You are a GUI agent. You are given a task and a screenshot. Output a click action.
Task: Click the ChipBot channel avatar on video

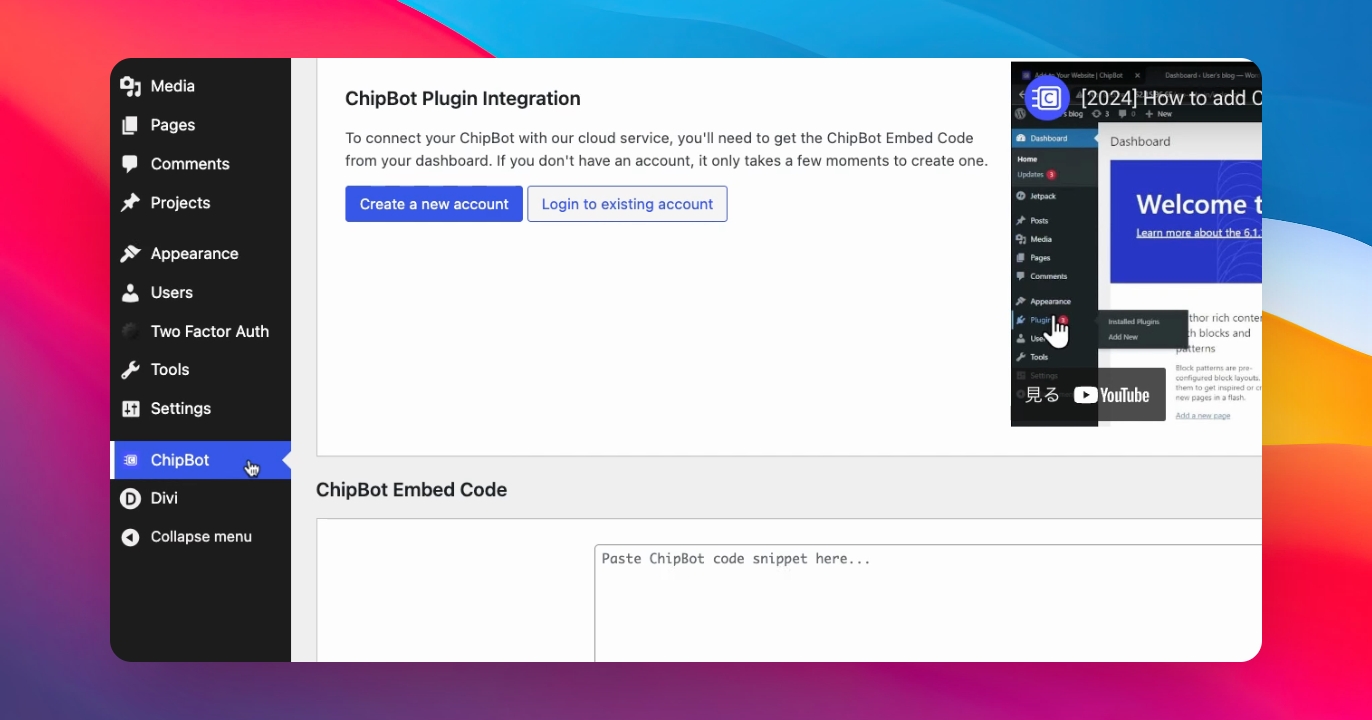point(1047,98)
